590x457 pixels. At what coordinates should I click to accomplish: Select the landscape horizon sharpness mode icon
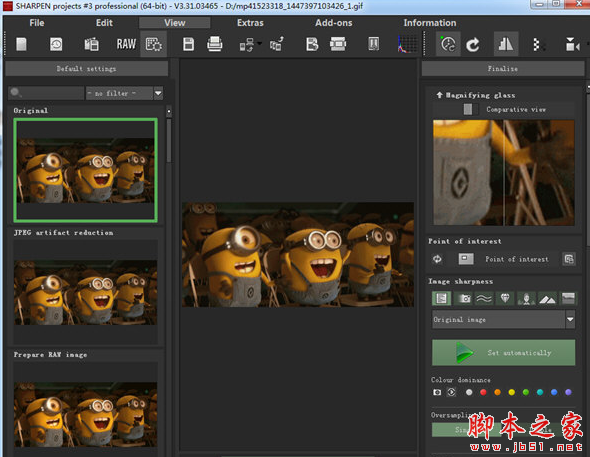pyautogui.click(x=568, y=299)
